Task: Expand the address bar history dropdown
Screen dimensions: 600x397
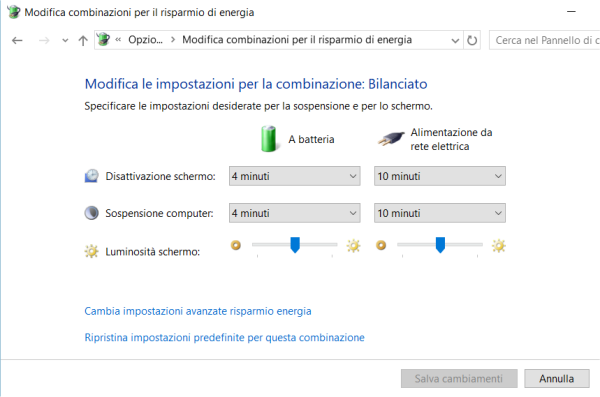Action: coord(455,40)
